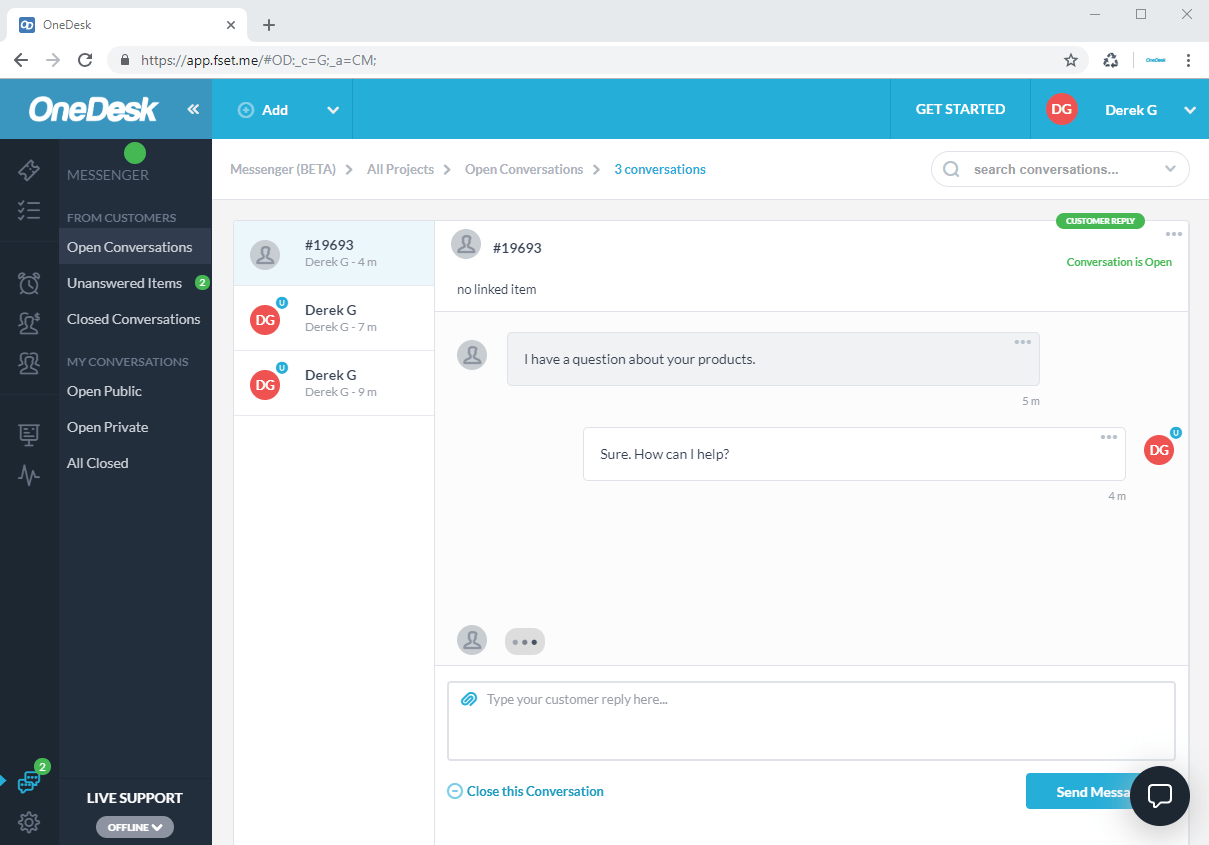Click the DG user avatar in header

pyautogui.click(x=1061, y=109)
